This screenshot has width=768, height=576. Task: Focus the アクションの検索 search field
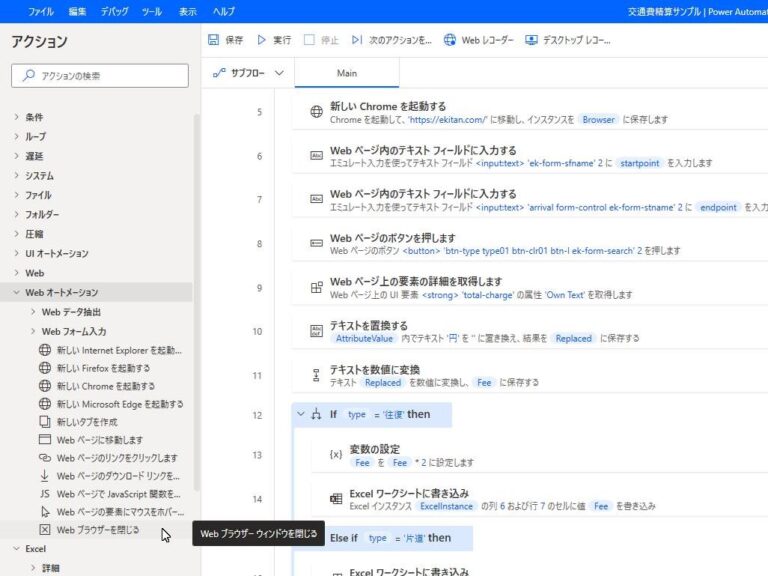tap(100, 75)
